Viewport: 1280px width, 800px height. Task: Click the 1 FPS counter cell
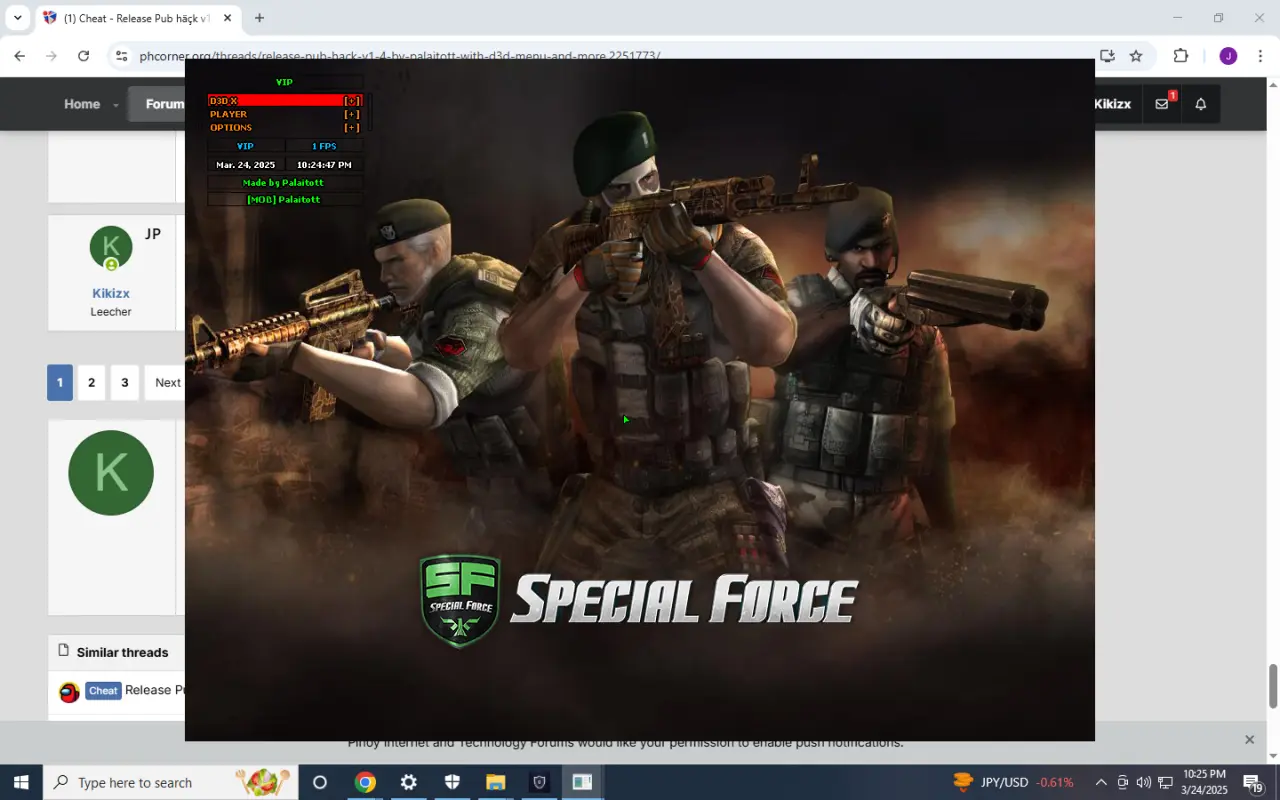[324, 146]
